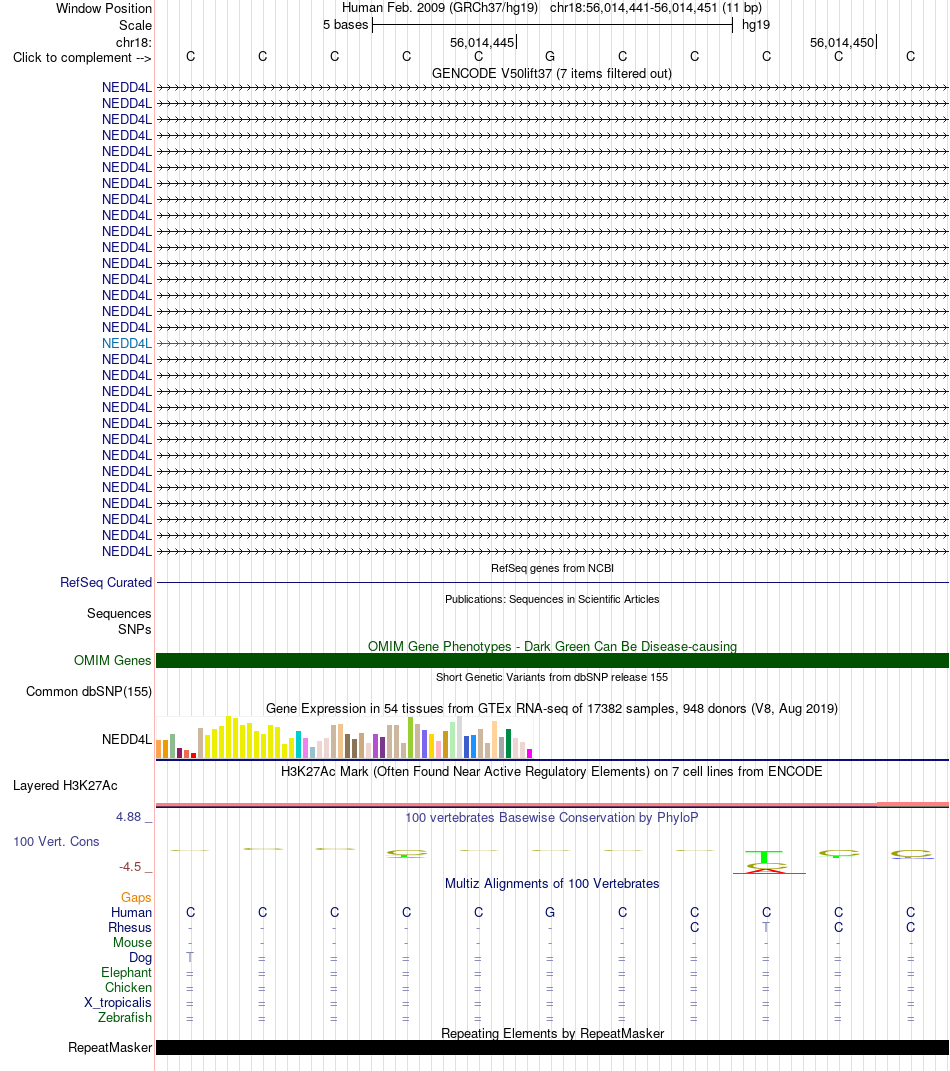
Task: Open 'Multiz Alignments of 100 Vertebrates' title
Action: pyautogui.click(x=552, y=883)
